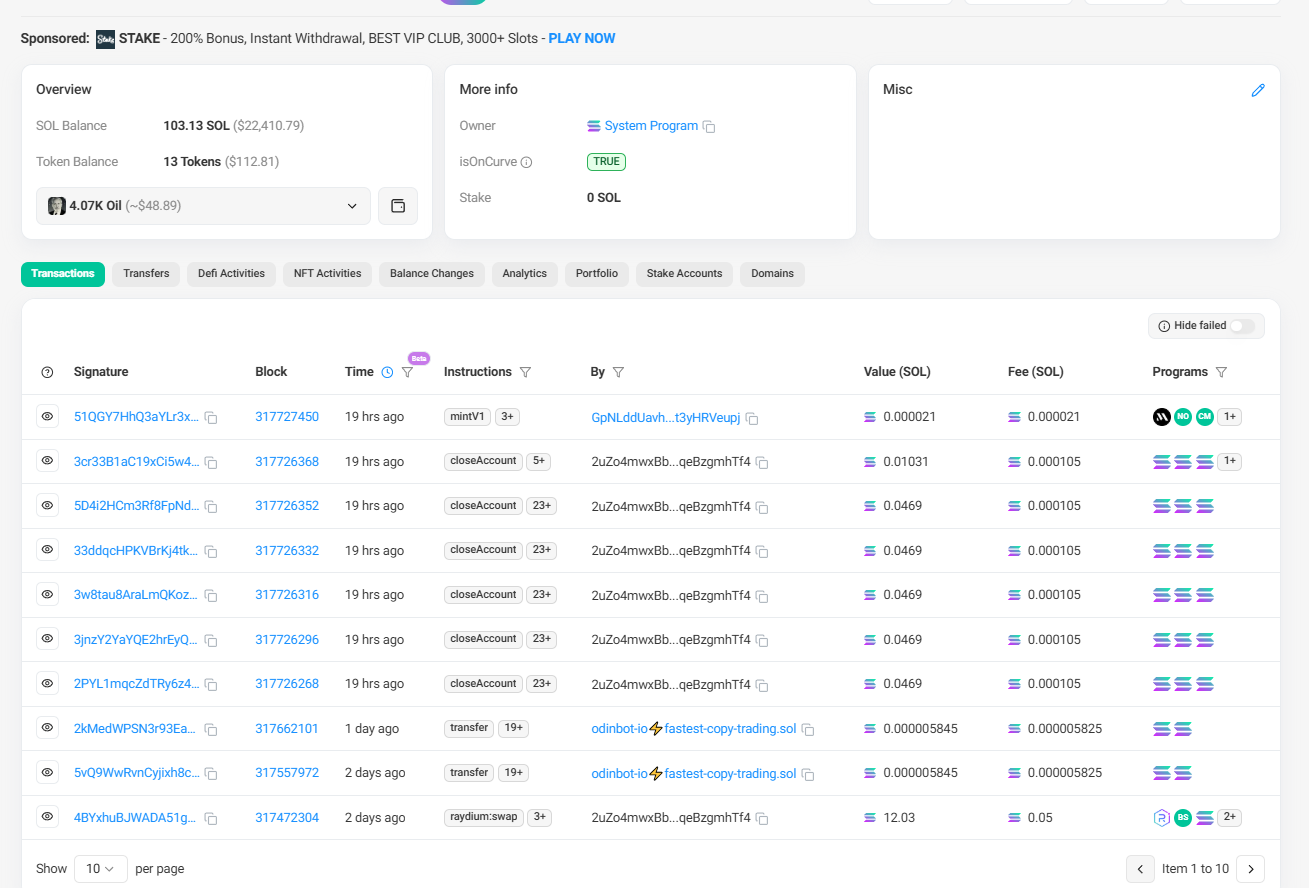Toggle the Hide failed switch
The height and width of the screenshot is (888, 1309).
point(1241,326)
